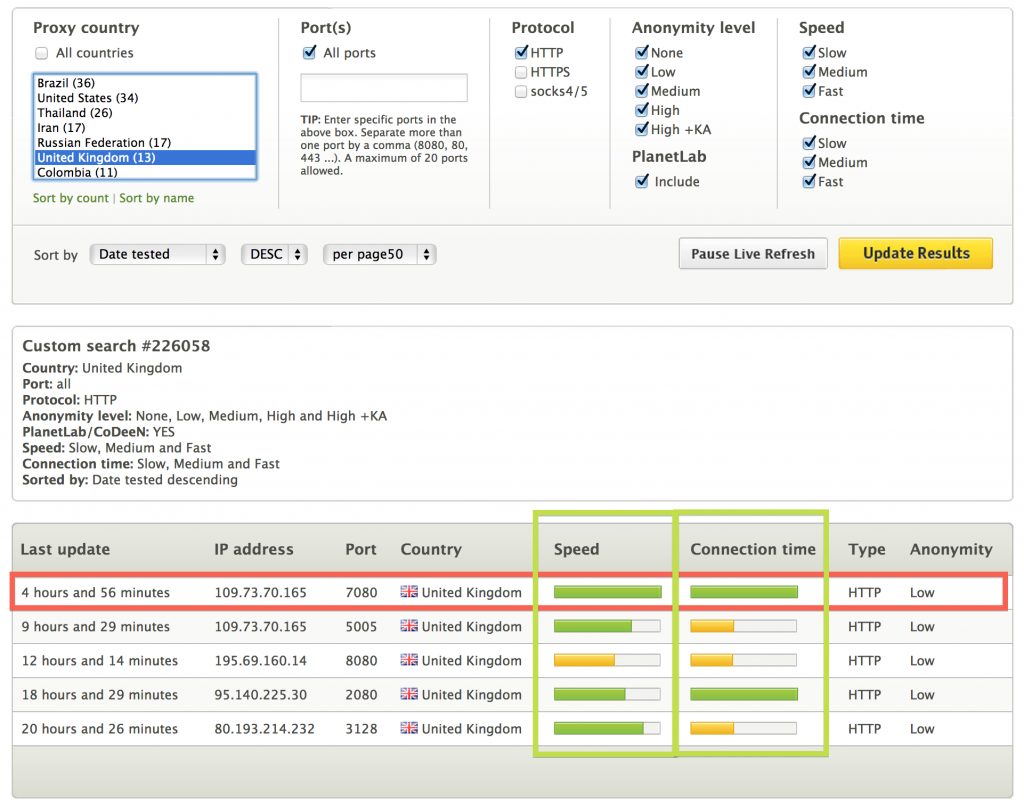This screenshot has width=1024, height=808.
Task: Click IP address 195.69.160.14
Action: (x=261, y=660)
